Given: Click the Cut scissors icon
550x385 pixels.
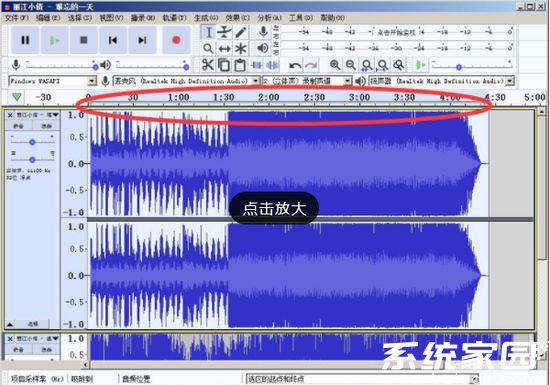Looking at the screenshot, I should pyautogui.click(x=208, y=65).
